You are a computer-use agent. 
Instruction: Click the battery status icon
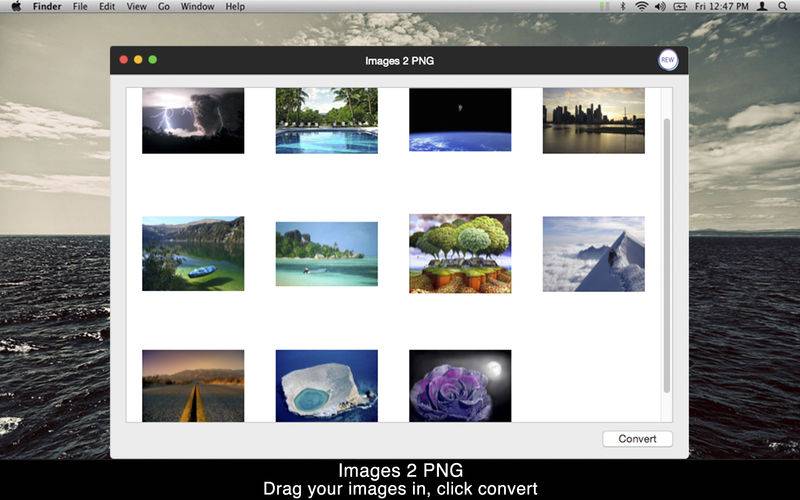tap(680, 6)
